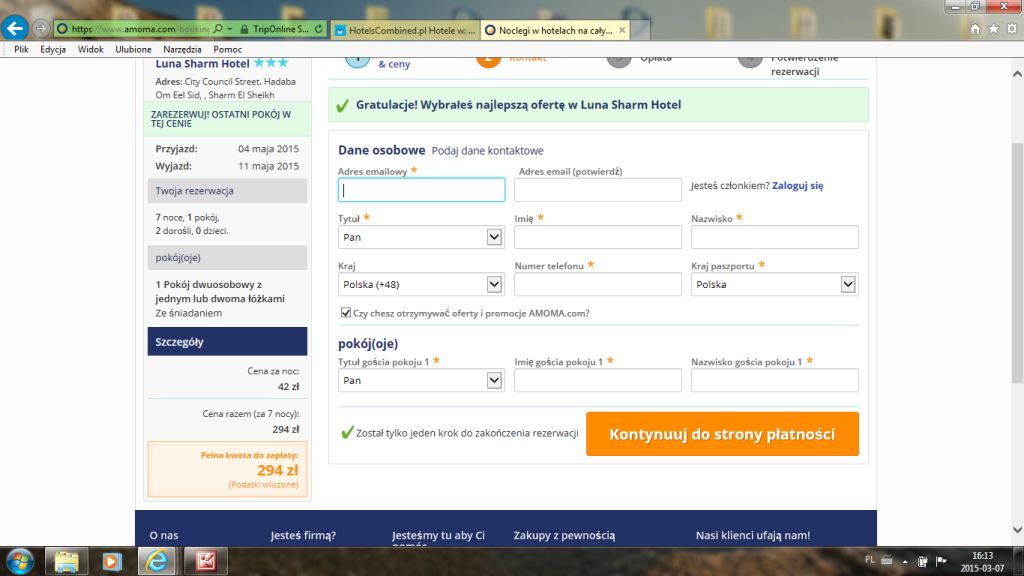Click the Imię gościa pokoju 1 field
1024x576 pixels.
(x=598, y=380)
